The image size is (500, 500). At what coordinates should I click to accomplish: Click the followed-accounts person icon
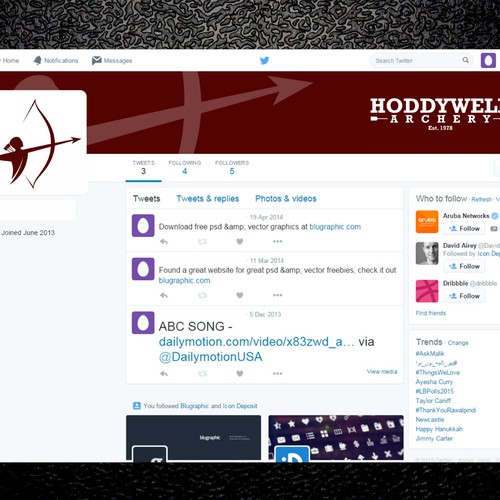click(x=137, y=406)
